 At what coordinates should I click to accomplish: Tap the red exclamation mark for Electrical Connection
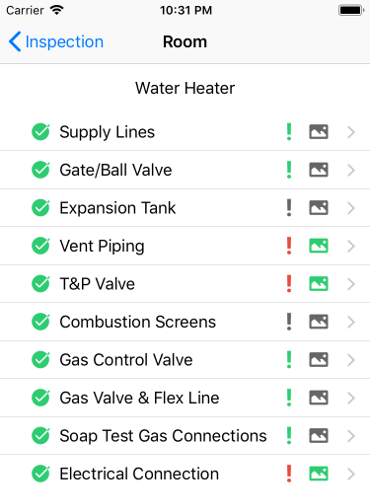pos(289,474)
